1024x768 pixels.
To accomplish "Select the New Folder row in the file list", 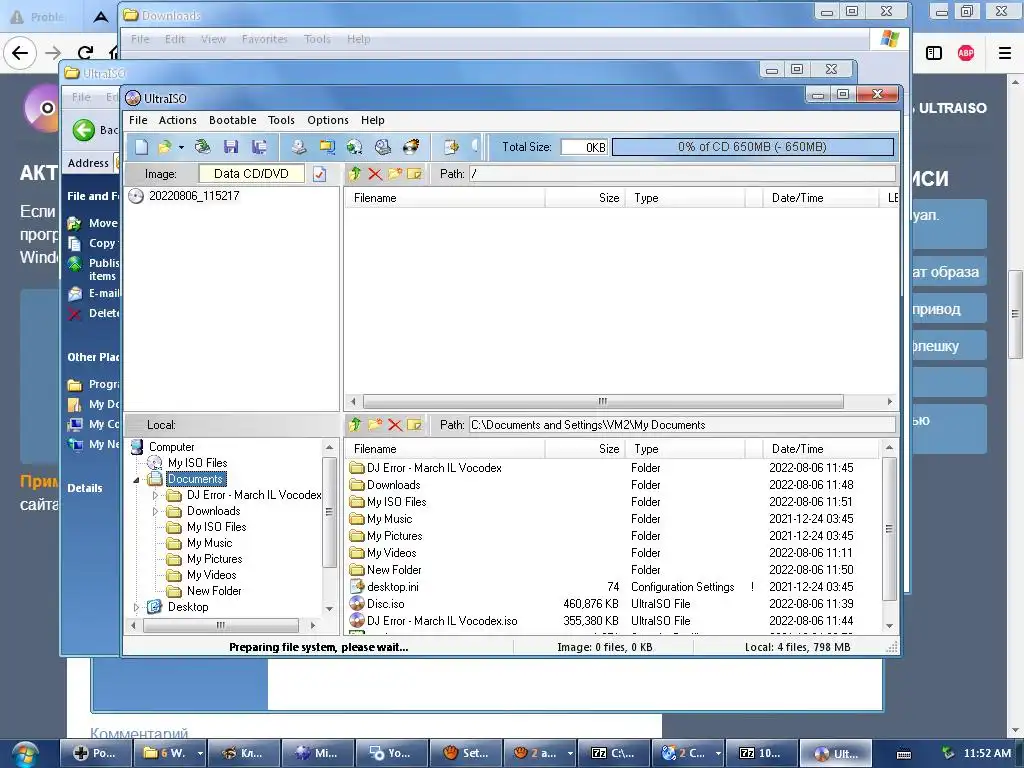I will click(394, 570).
